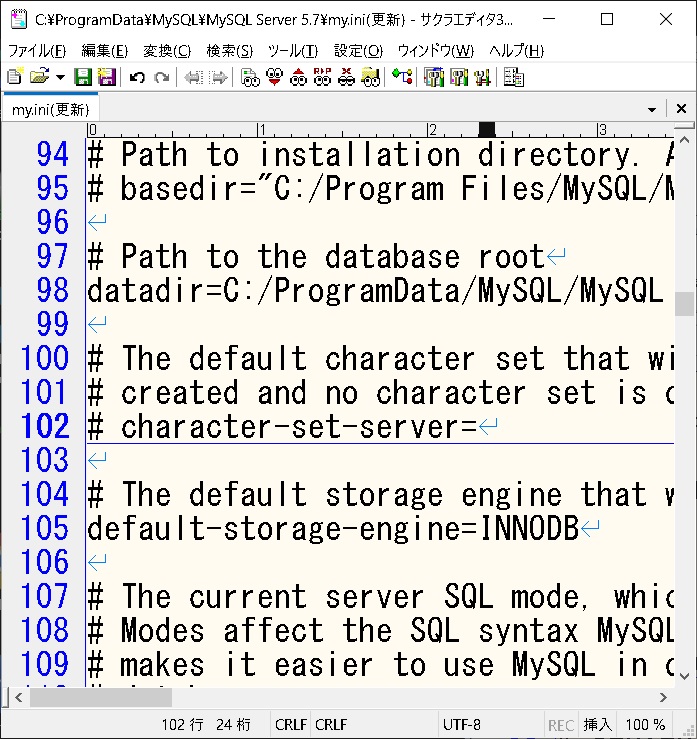The height and width of the screenshot is (739, 697).
Task: Click the vertical scrollbar thumb
Action: (685, 304)
